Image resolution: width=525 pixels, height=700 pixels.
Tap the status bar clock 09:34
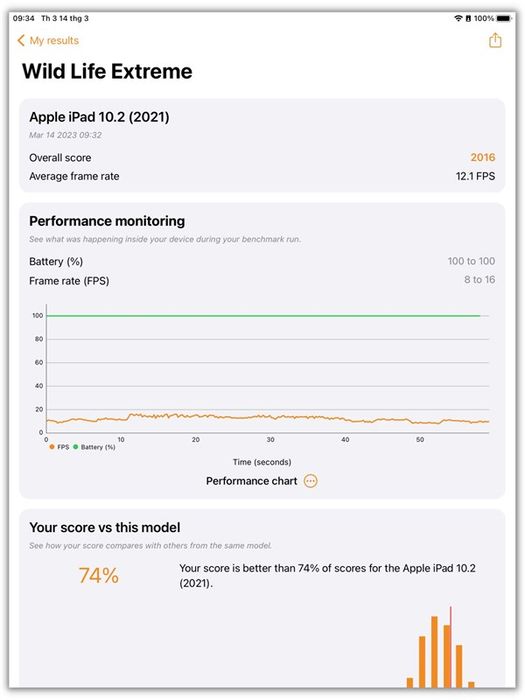click(x=24, y=18)
